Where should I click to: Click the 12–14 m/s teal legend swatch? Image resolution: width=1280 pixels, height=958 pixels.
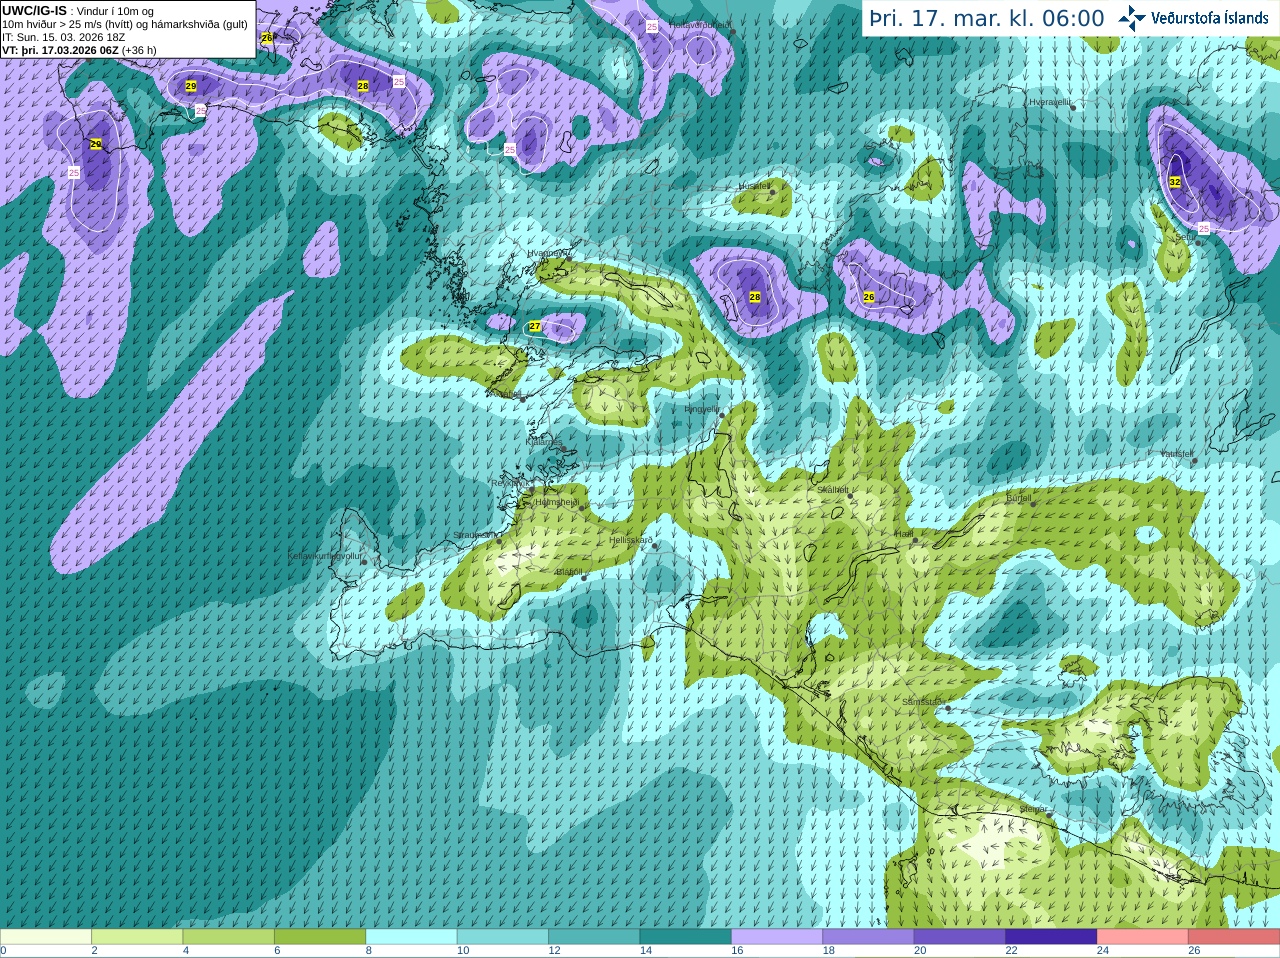594,937
